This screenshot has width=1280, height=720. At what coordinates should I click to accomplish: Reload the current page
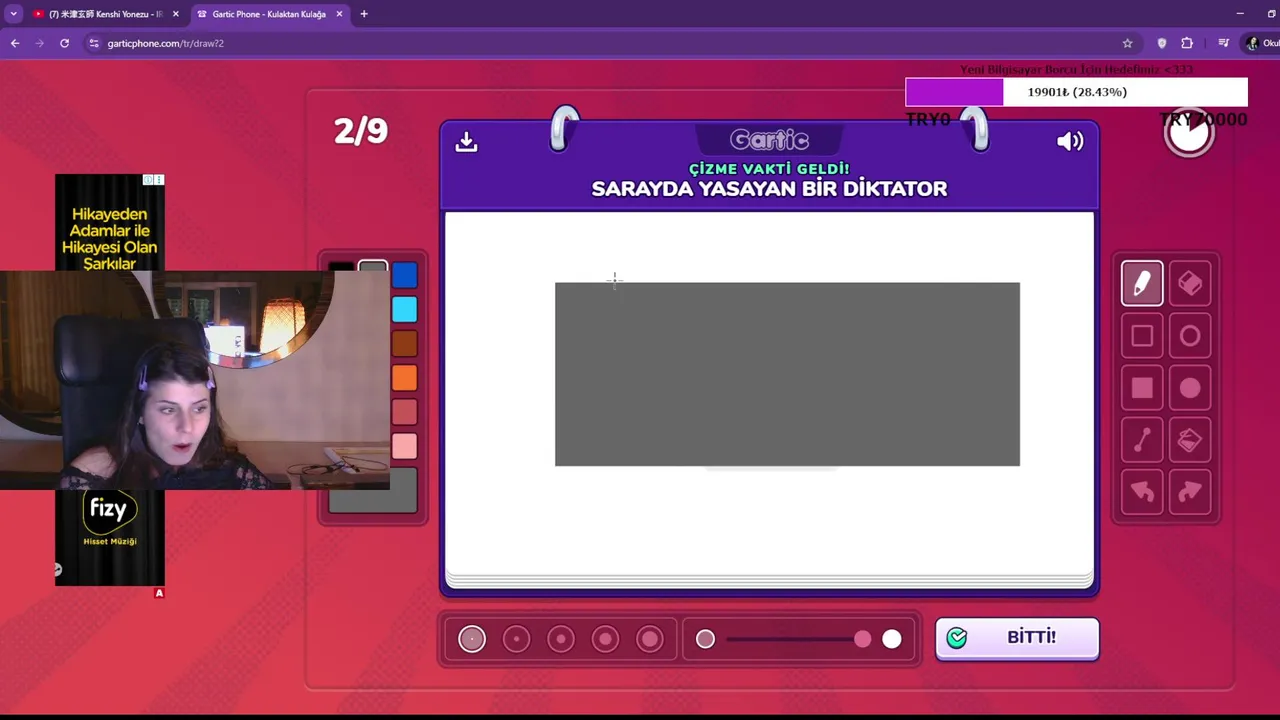[x=64, y=43]
